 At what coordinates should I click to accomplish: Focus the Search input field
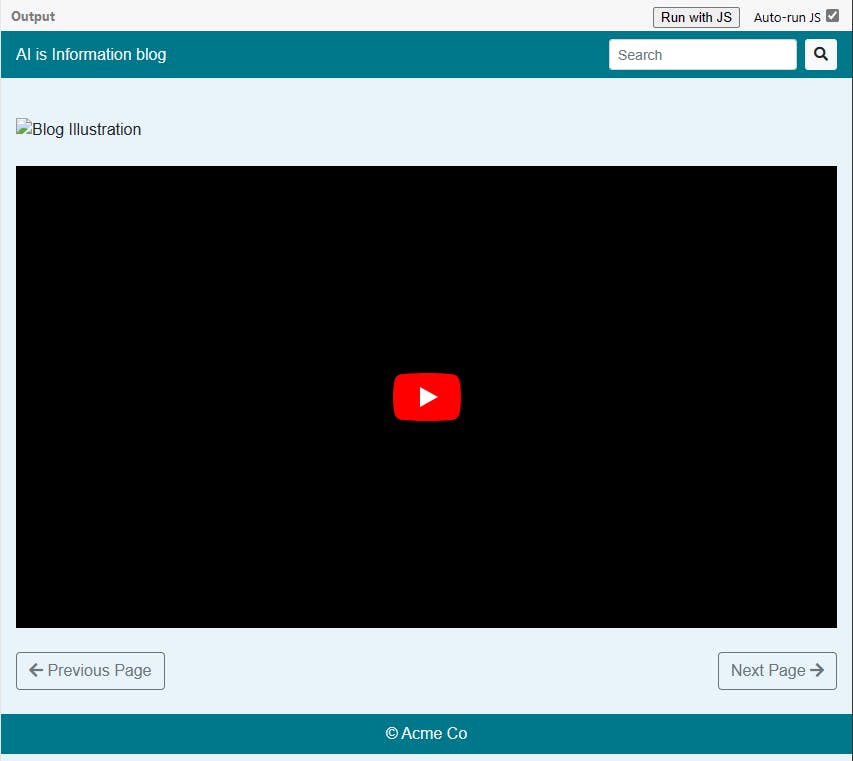702,54
